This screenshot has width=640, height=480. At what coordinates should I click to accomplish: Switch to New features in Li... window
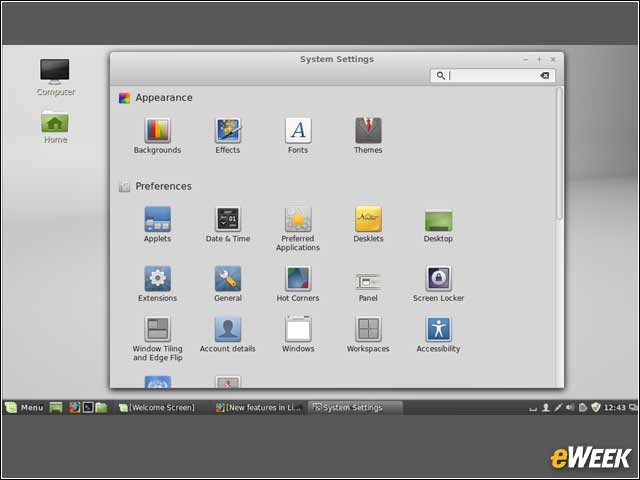click(x=260, y=407)
